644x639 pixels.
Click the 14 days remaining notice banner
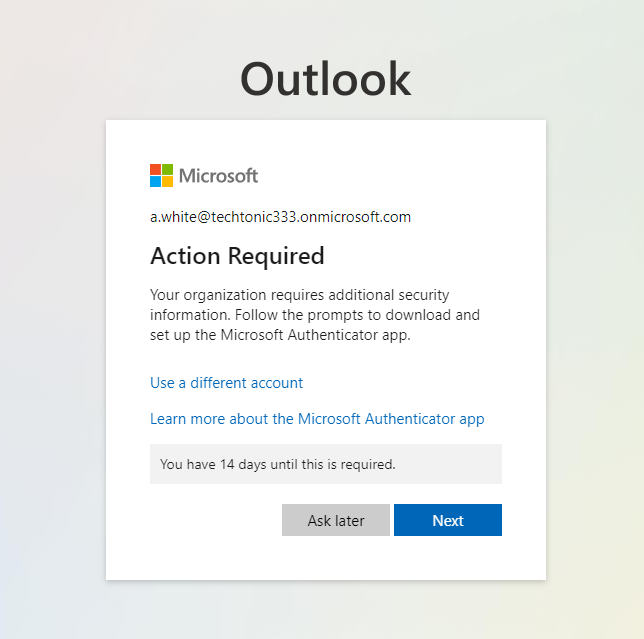point(325,464)
